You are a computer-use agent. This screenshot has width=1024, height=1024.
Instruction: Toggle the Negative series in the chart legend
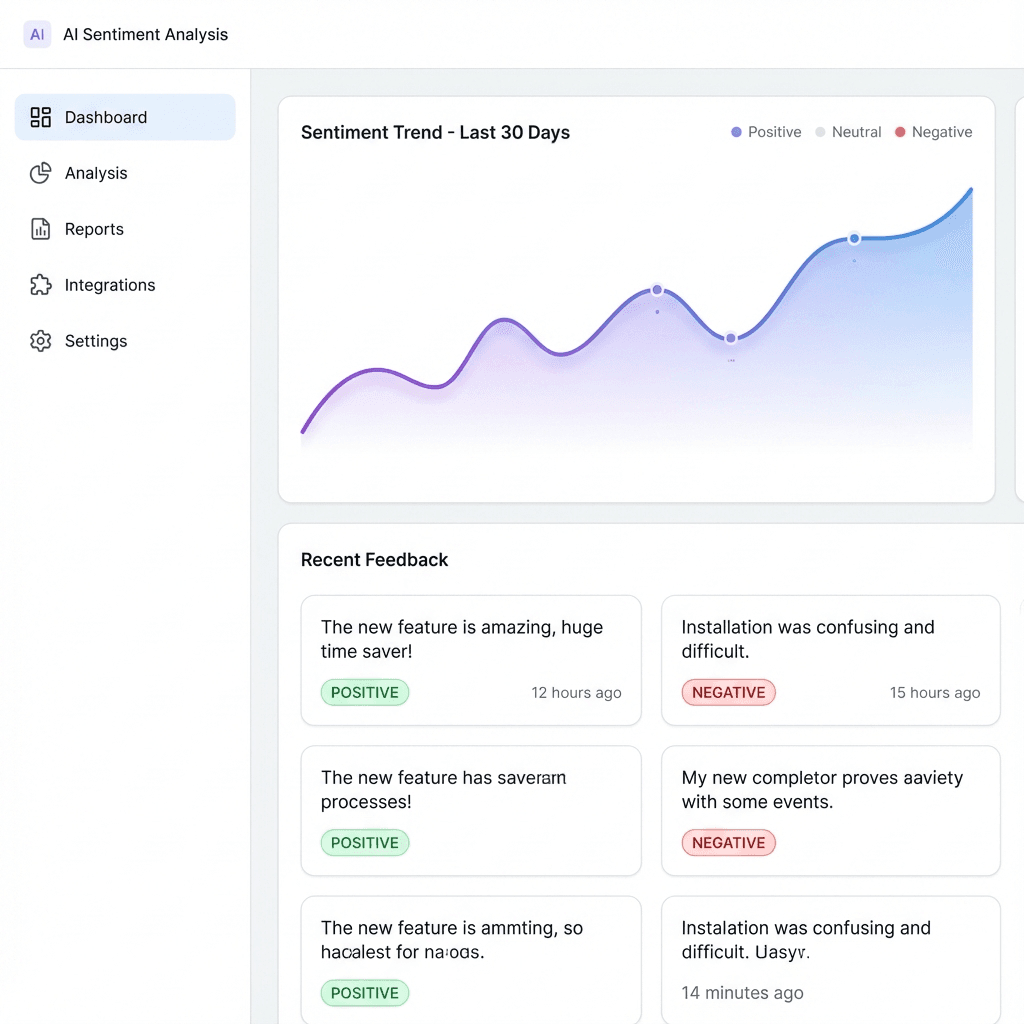coord(934,131)
